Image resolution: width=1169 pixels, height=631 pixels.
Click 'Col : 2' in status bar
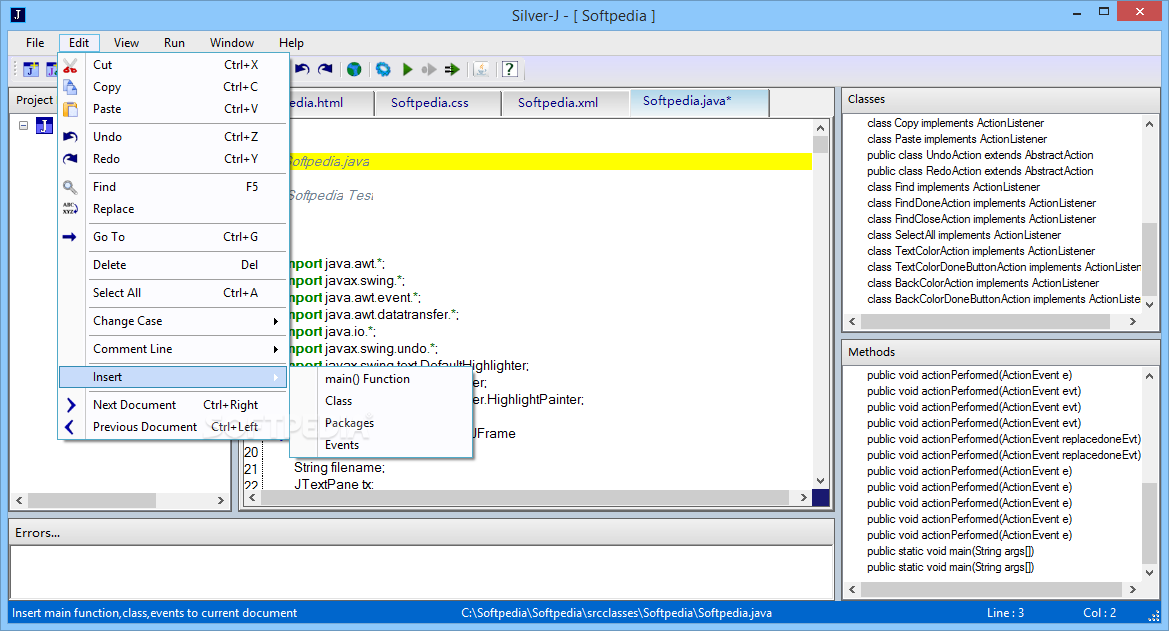(1099, 613)
